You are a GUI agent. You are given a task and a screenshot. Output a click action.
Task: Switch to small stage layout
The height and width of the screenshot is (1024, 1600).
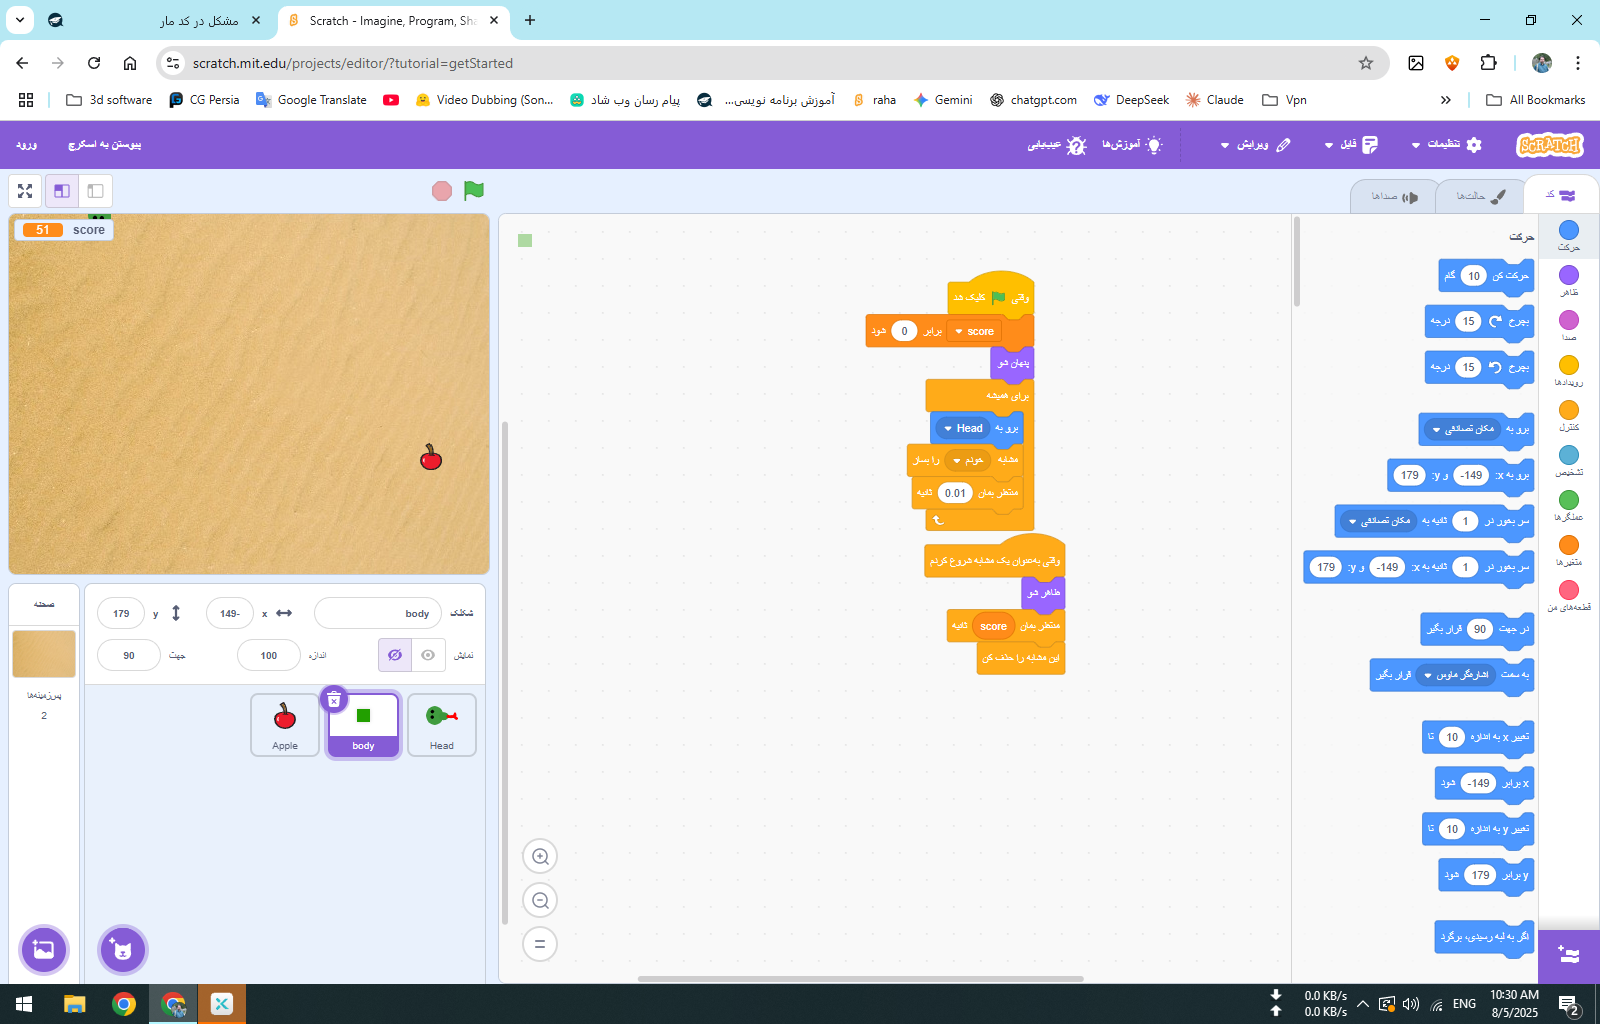click(62, 191)
